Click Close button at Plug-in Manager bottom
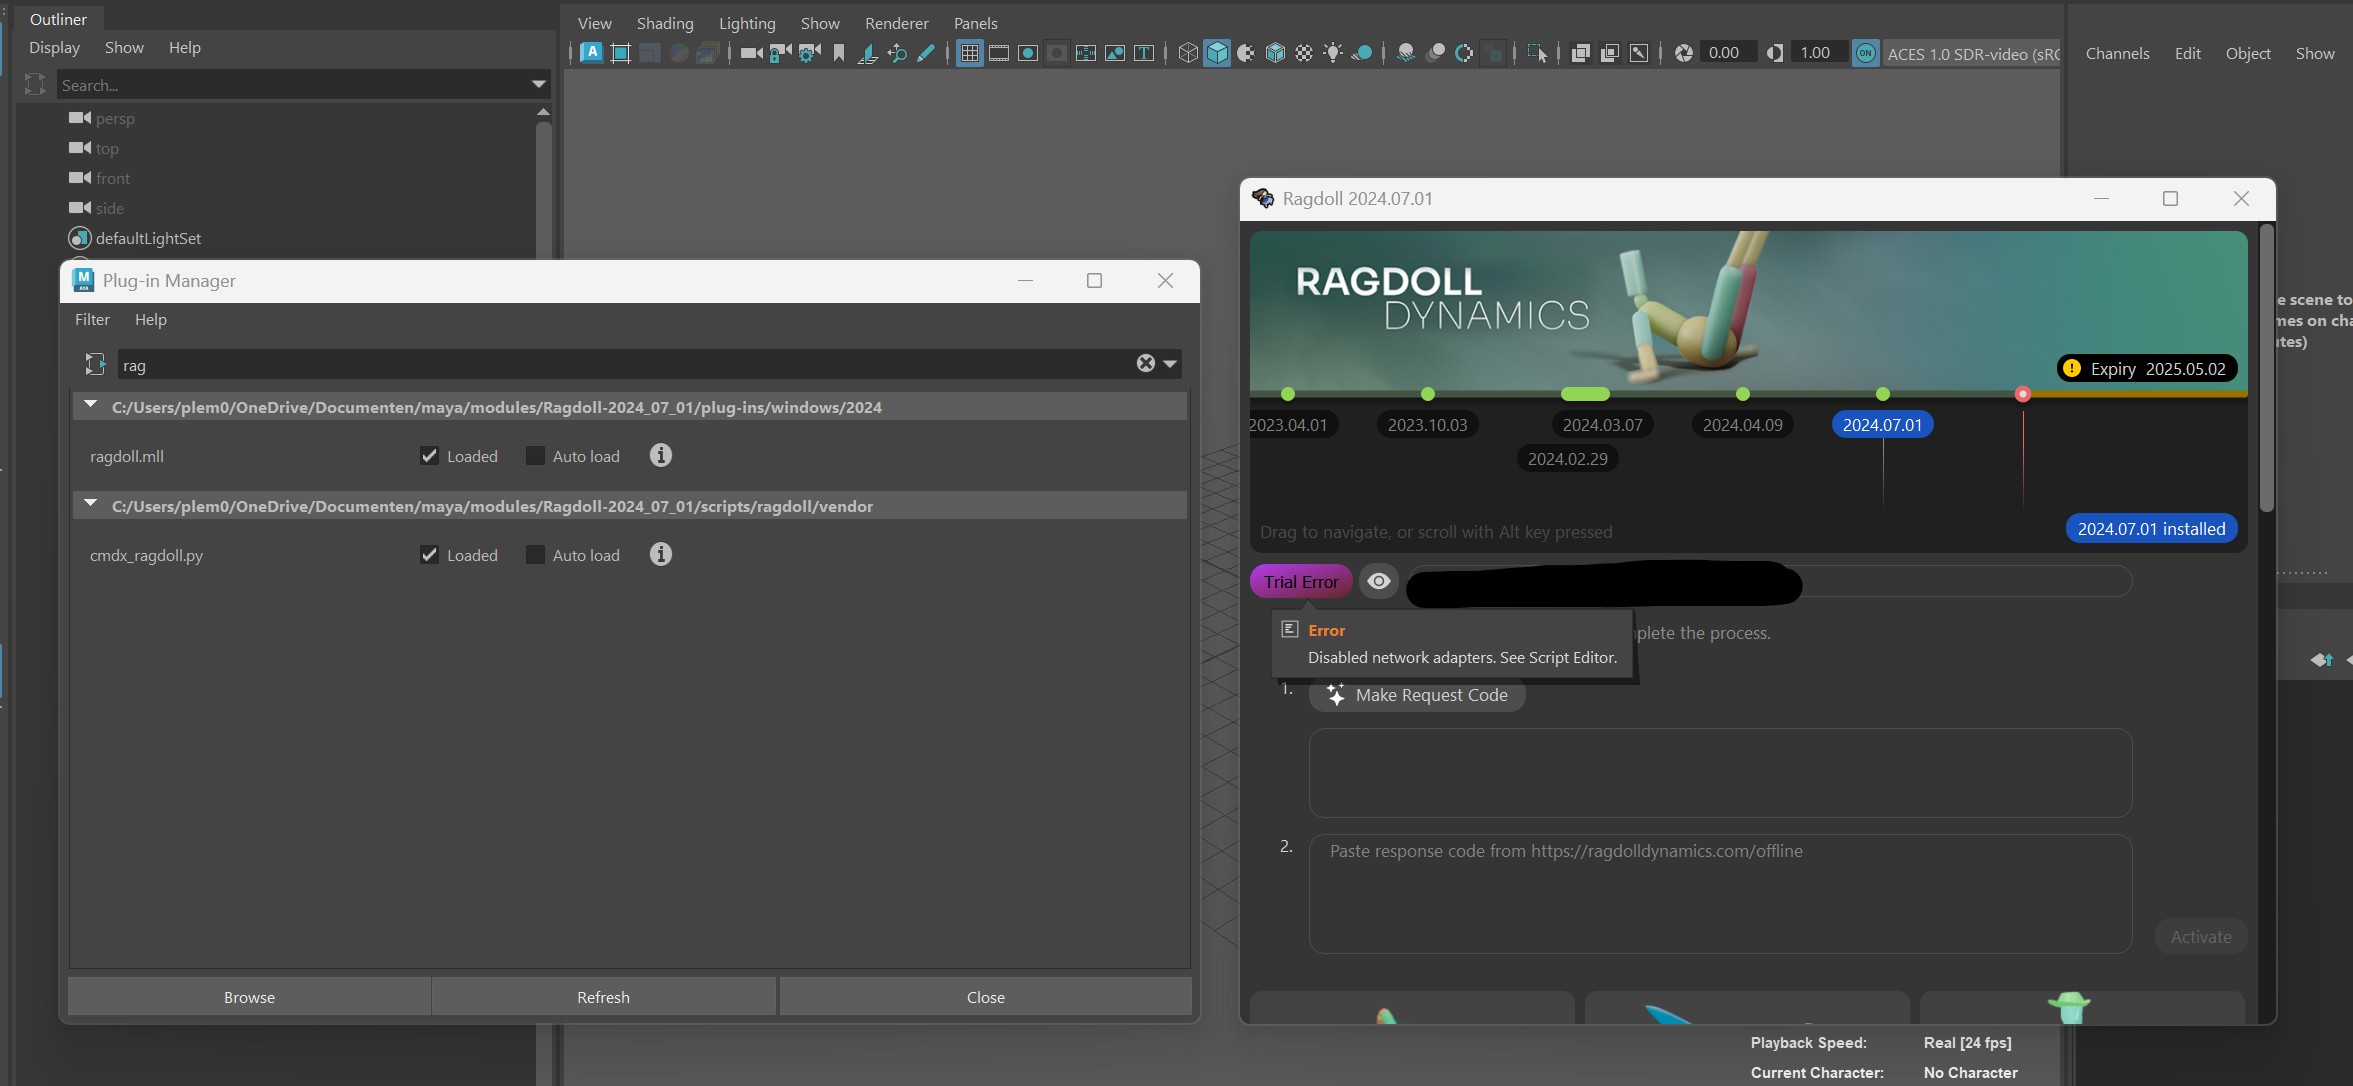 point(985,997)
